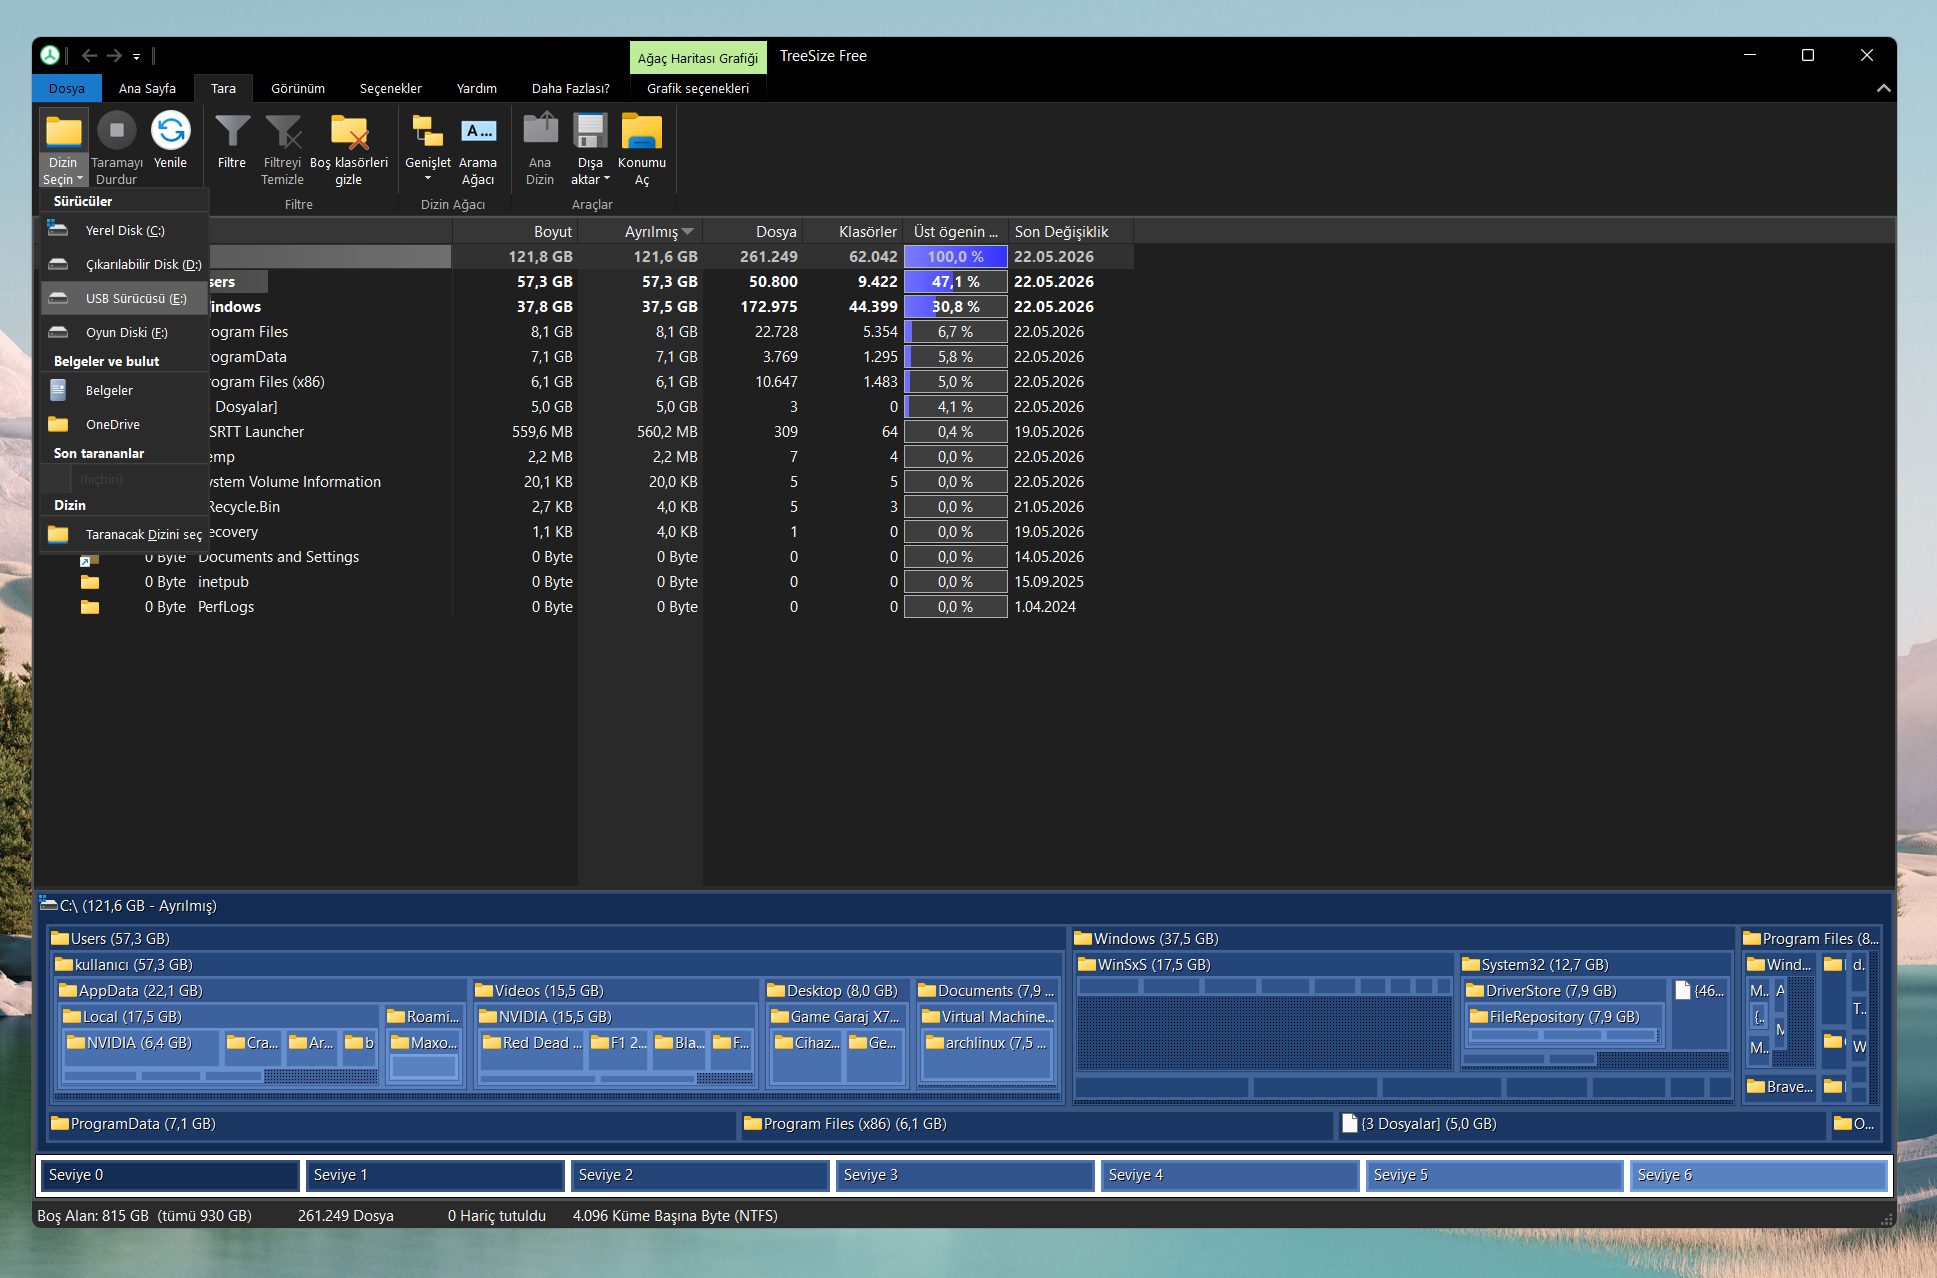Click the inetpub folder icon
This screenshot has height=1278, width=1937.
click(90, 582)
